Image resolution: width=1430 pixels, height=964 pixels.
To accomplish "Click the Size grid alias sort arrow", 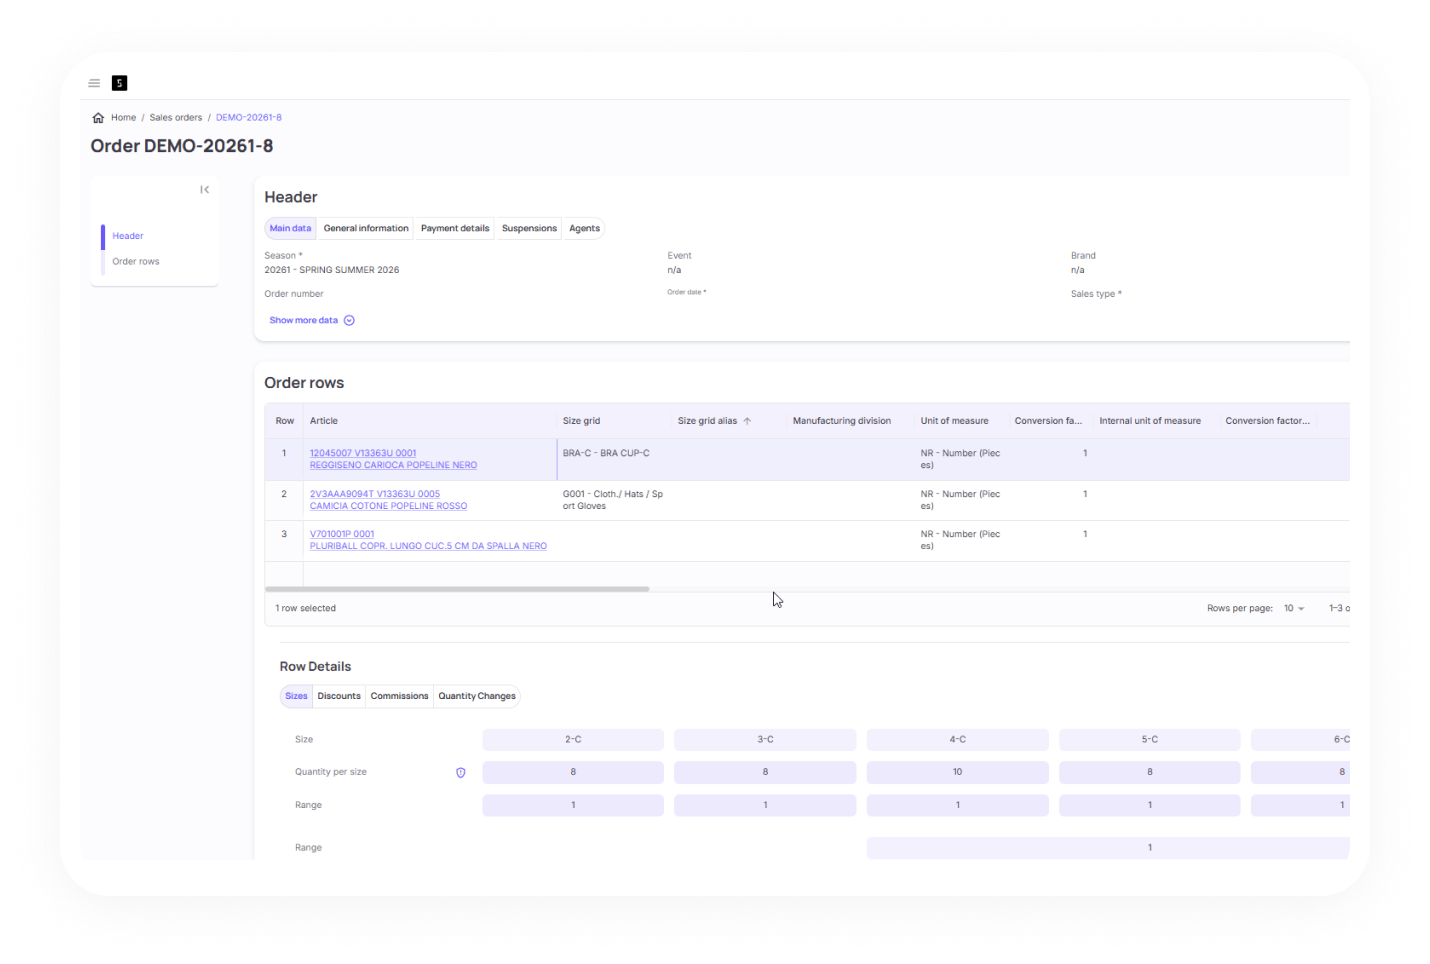I will pos(747,421).
